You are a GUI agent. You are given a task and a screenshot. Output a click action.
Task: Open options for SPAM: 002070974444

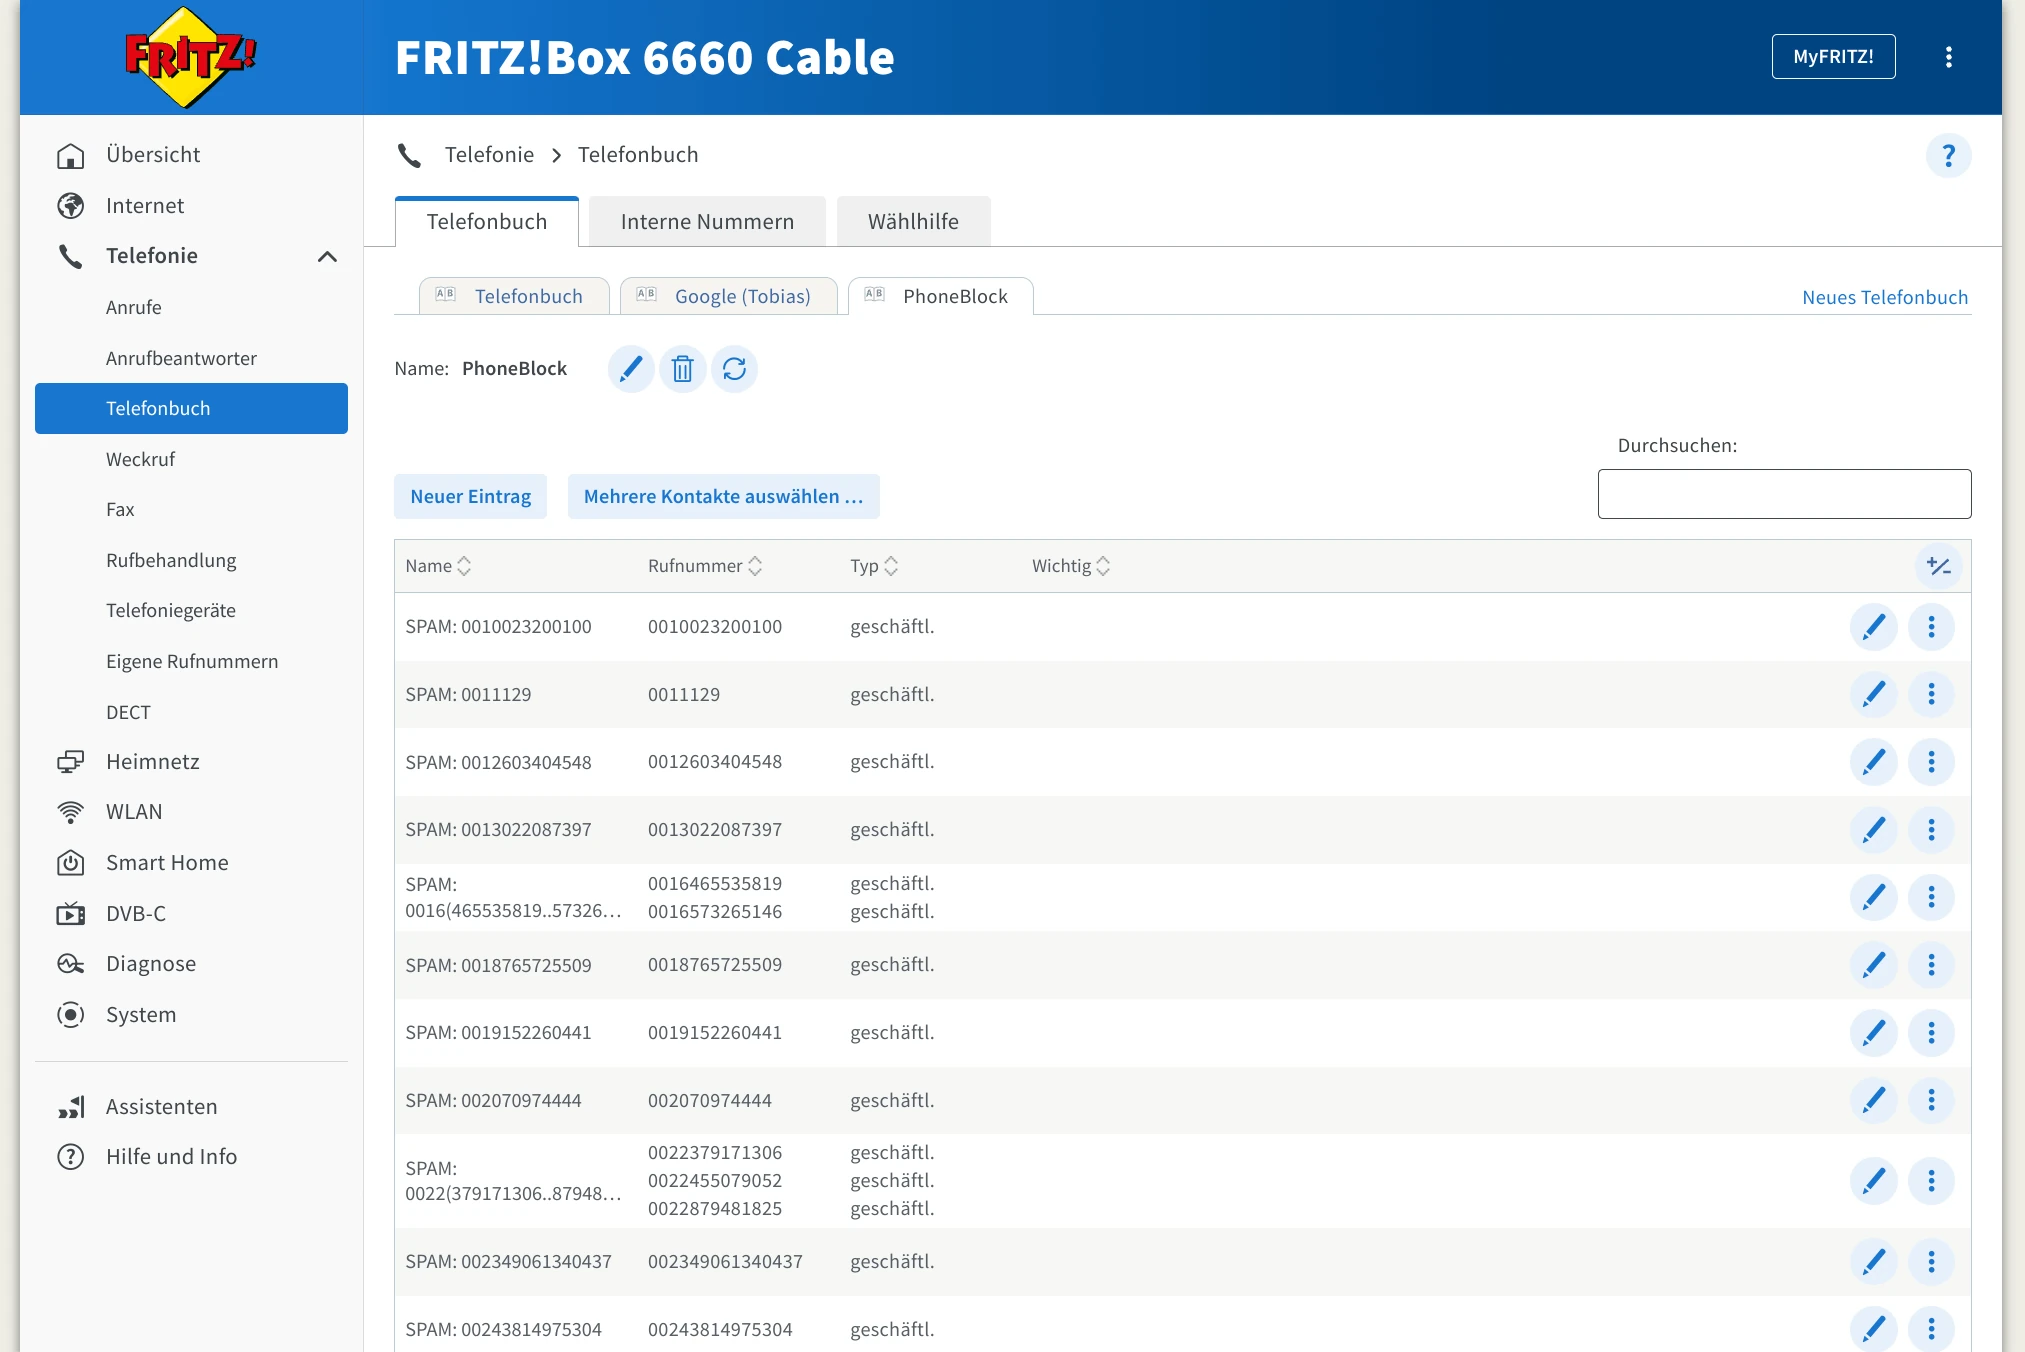coord(1931,1100)
